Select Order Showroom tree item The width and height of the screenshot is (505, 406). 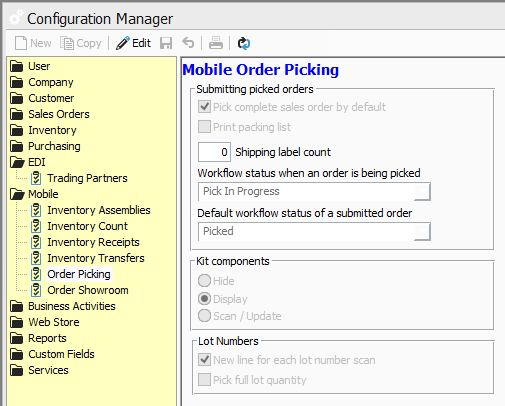coord(88,290)
